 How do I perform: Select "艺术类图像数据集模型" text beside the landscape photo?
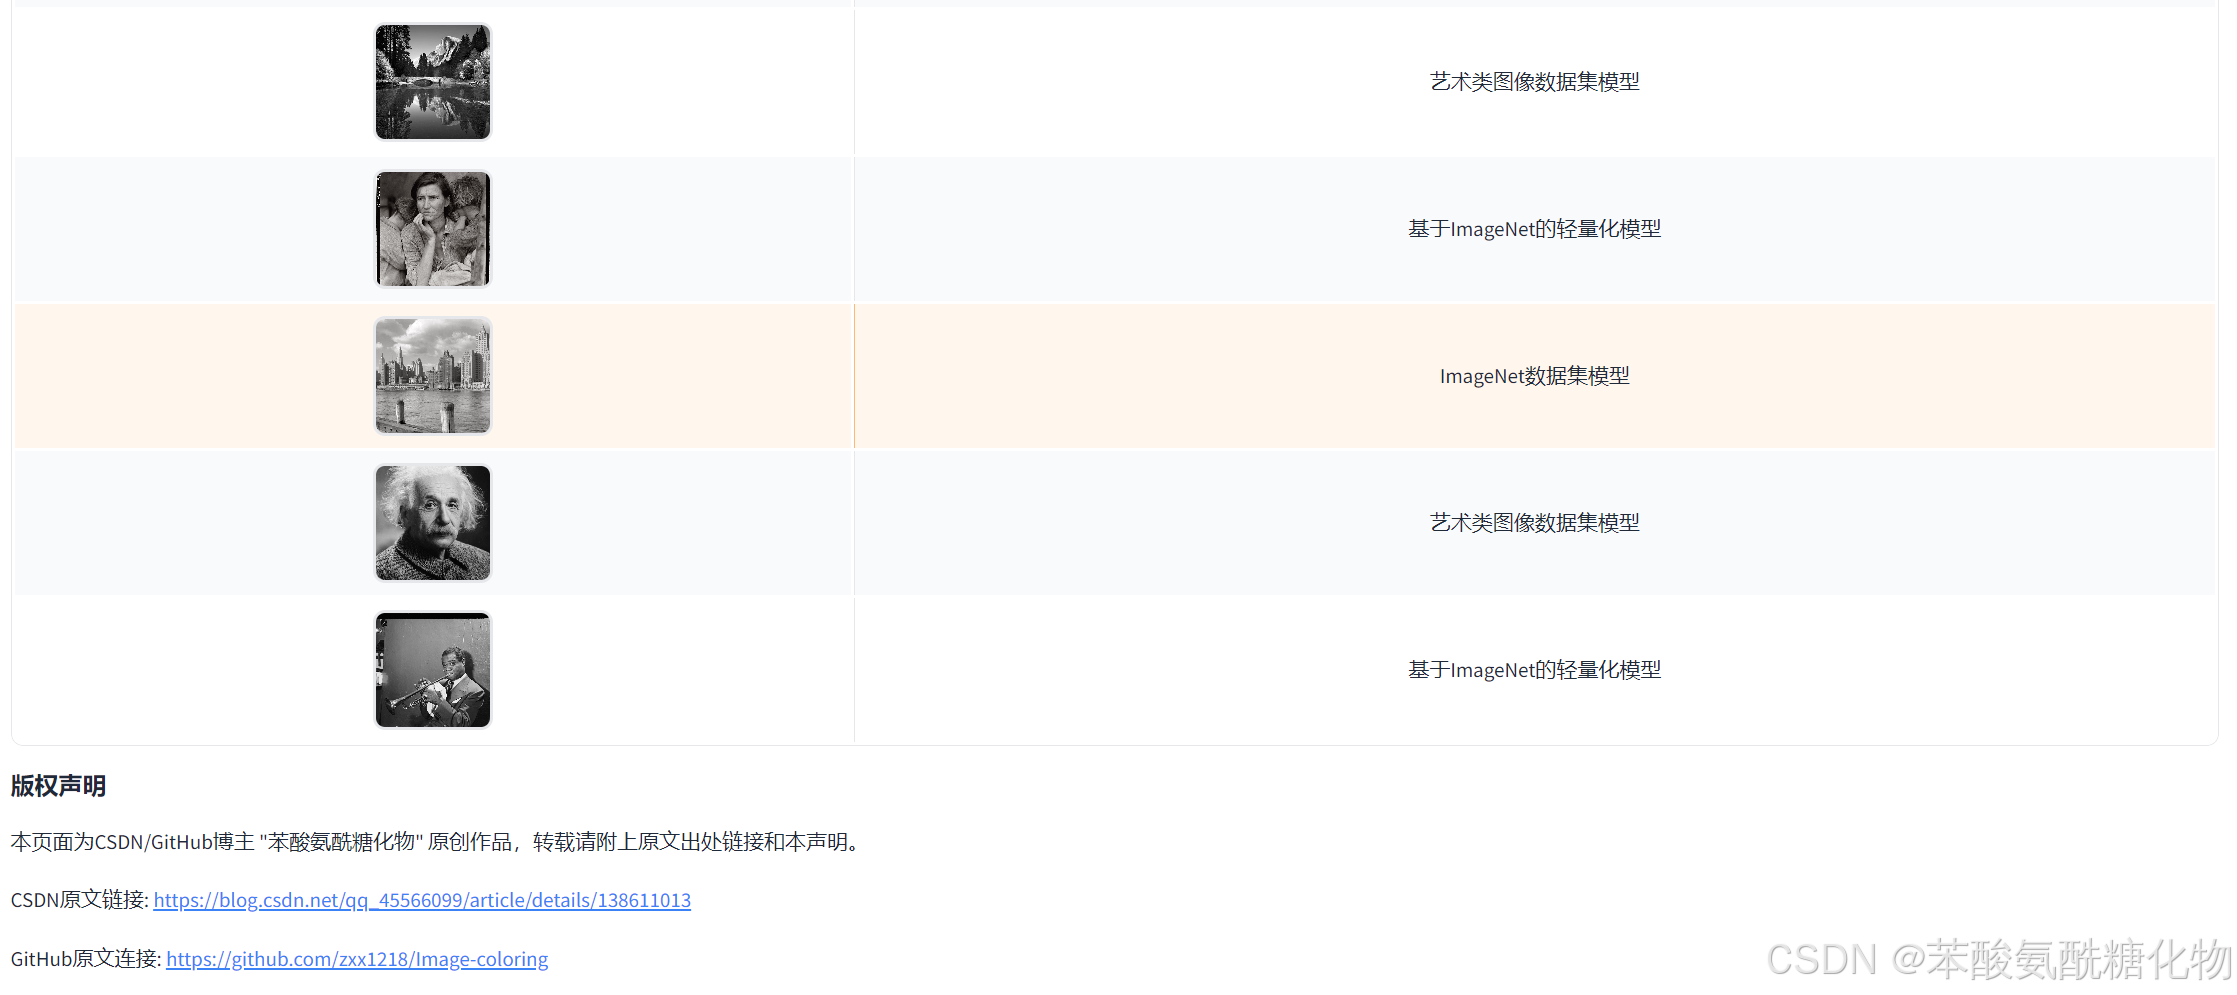1535,82
